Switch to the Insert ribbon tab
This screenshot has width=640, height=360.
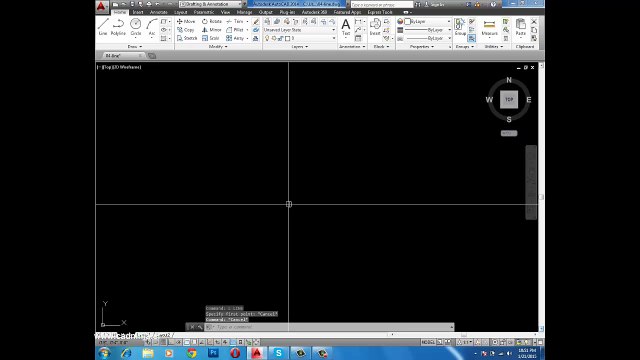point(138,12)
